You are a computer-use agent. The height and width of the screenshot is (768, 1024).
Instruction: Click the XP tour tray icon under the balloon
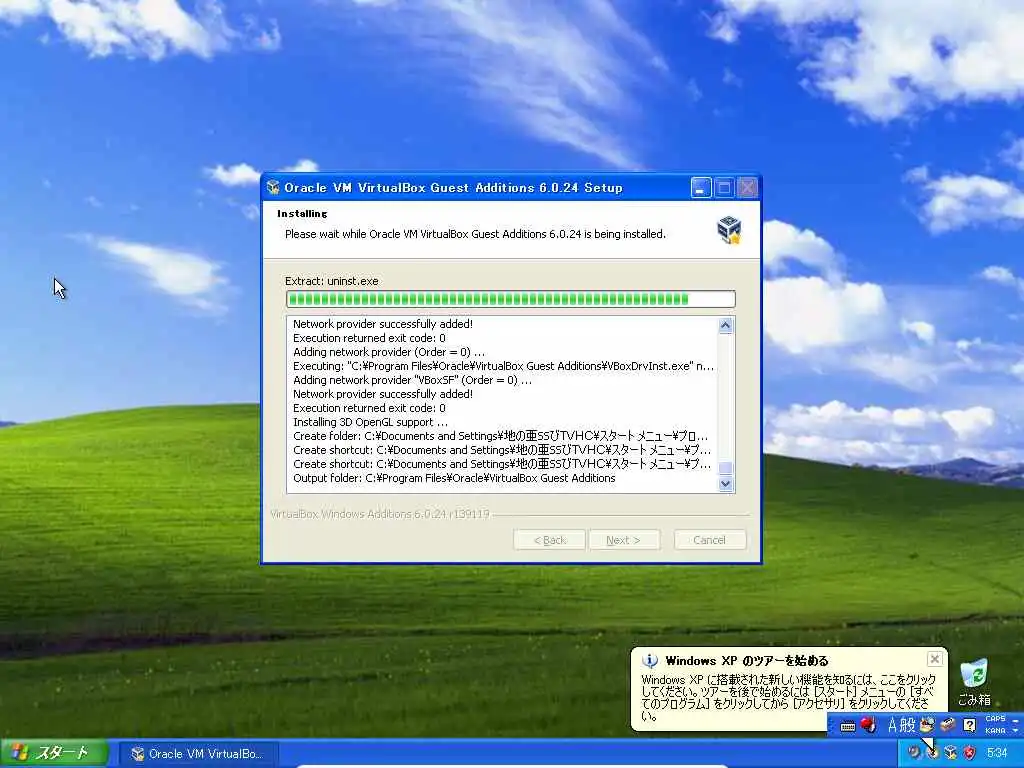(x=933, y=753)
